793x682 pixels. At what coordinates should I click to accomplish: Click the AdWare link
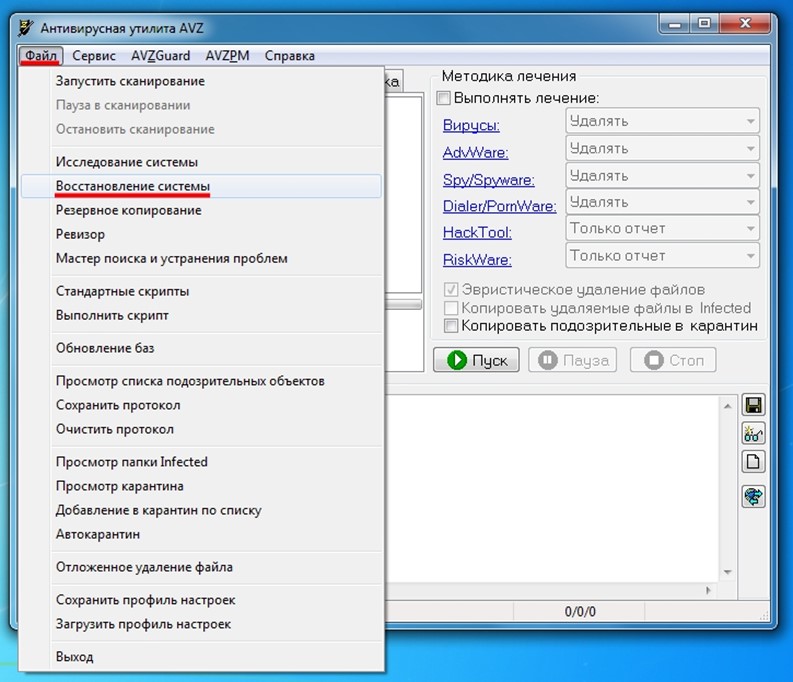(475, 152)
